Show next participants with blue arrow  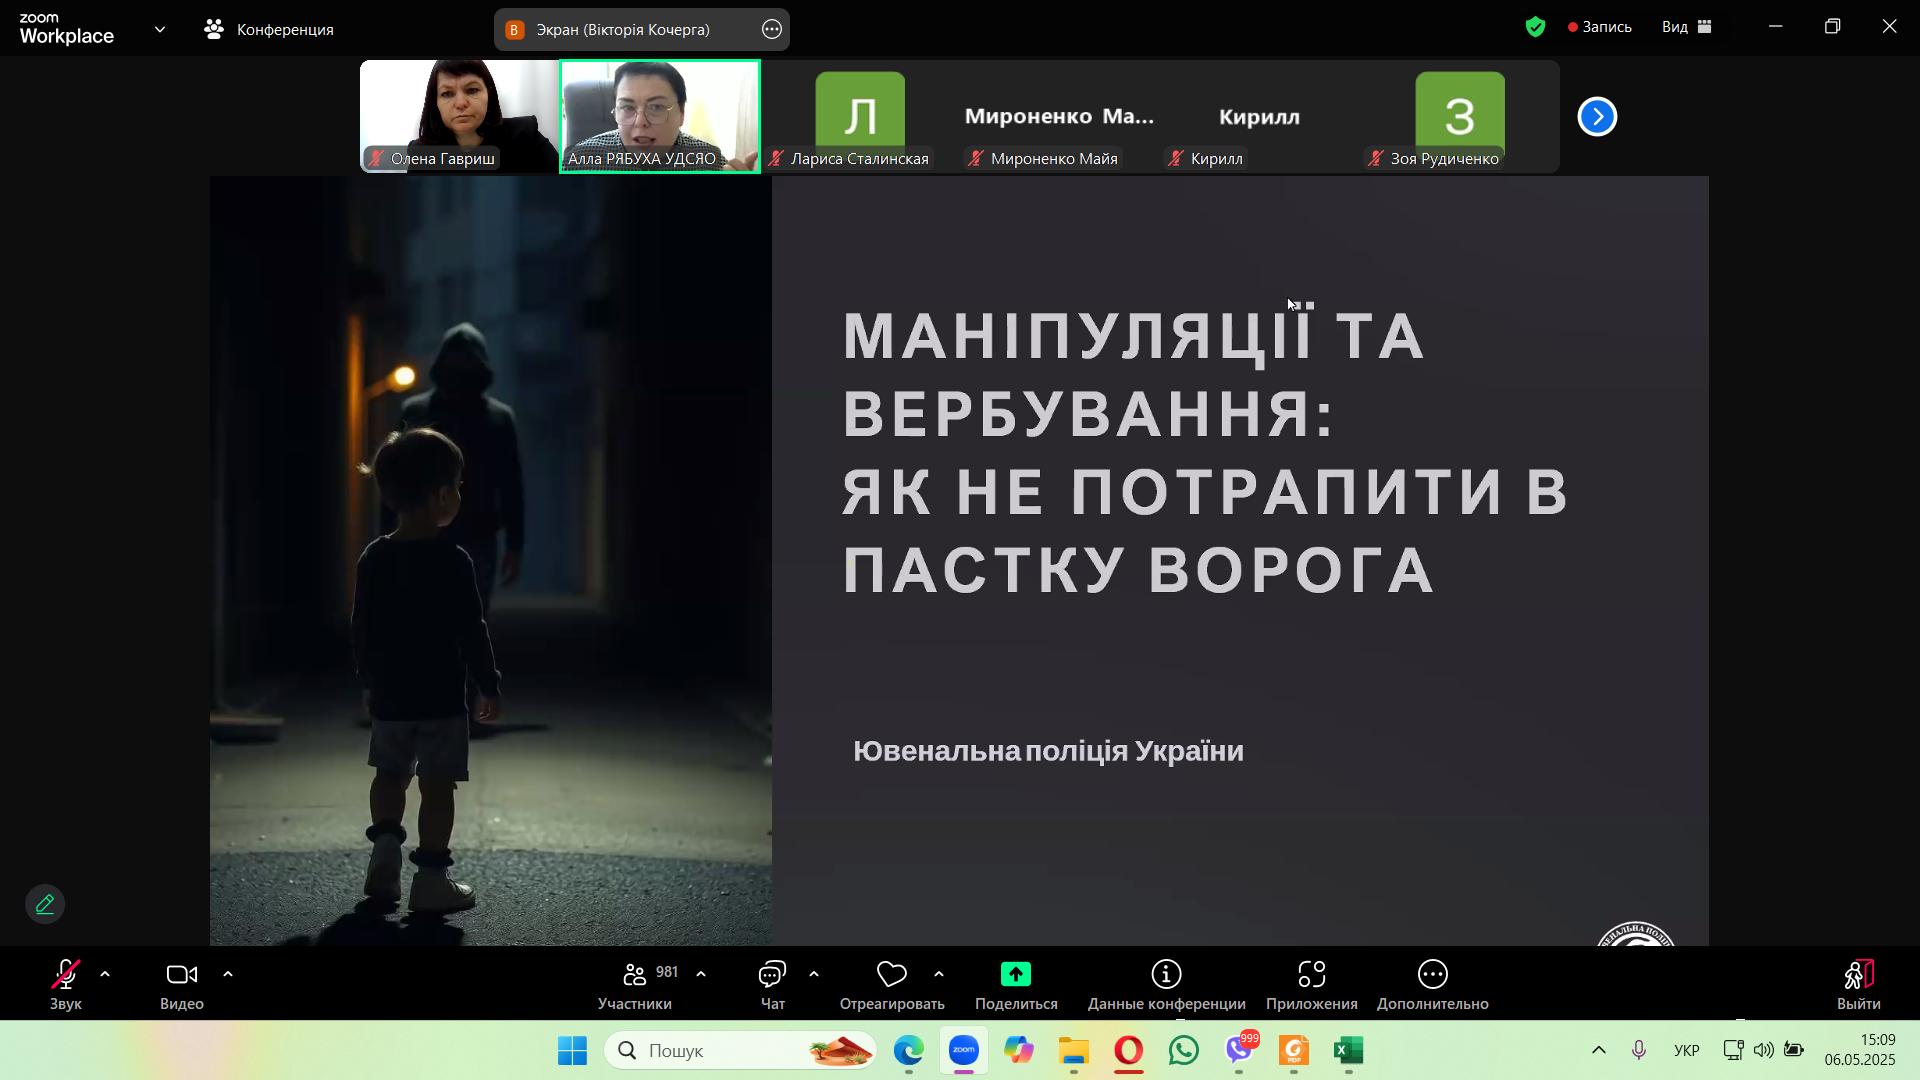pos(1597,117)
